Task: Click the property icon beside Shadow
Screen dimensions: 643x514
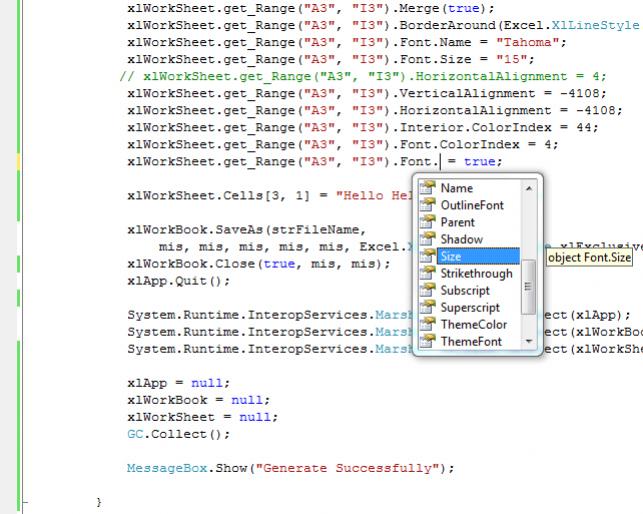Action: [x=427, y=238]
